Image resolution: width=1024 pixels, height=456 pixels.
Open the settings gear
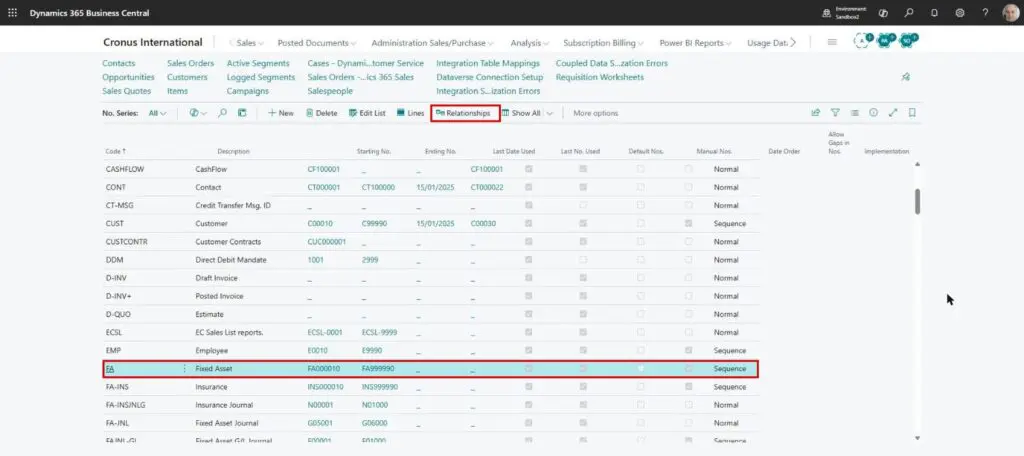960,12
